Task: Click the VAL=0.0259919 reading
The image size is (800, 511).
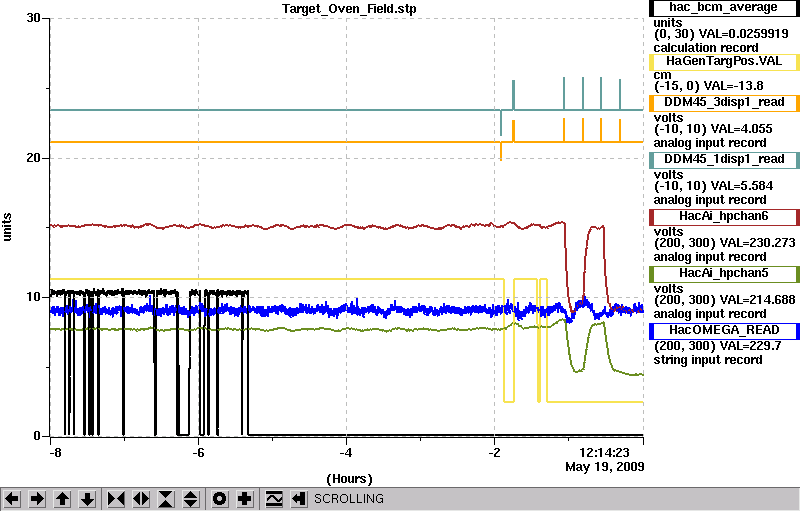Action: point(743,34)
